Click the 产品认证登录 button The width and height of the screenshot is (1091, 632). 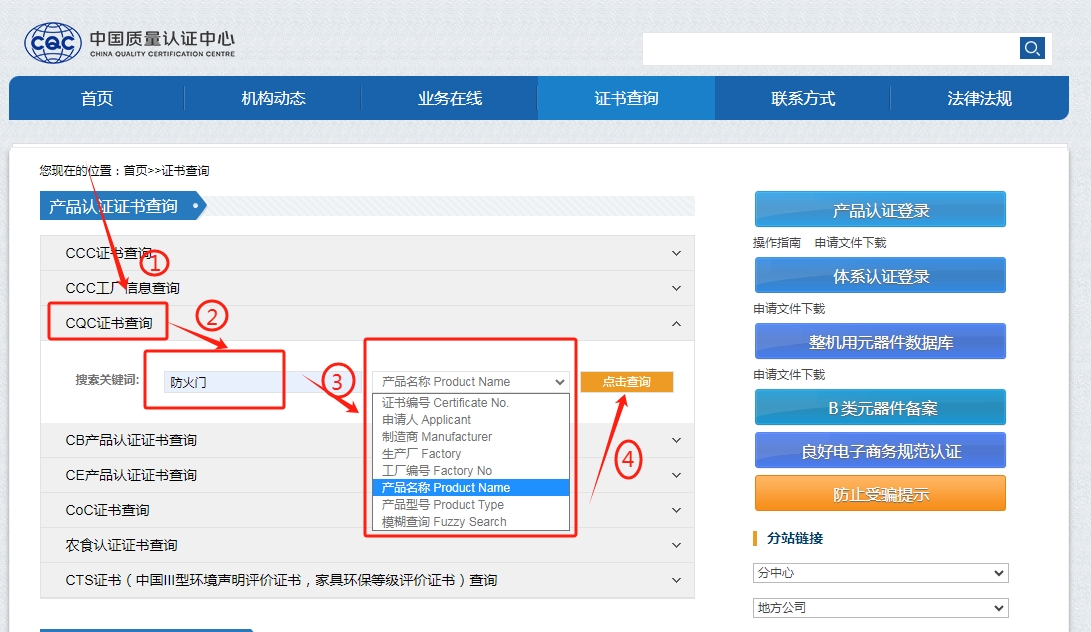(880, 209)
